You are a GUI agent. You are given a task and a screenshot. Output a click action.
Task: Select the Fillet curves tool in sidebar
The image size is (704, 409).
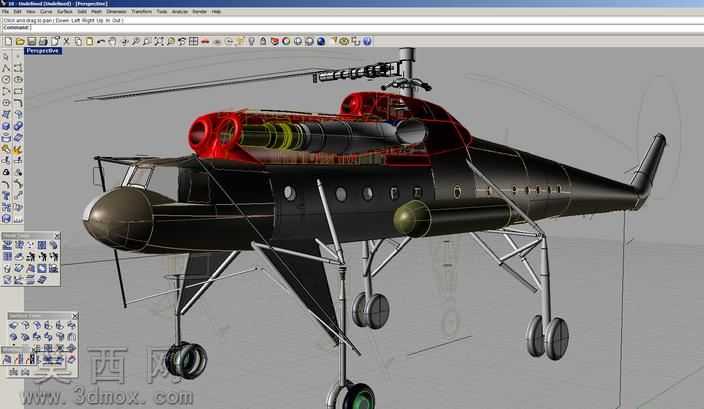coord(18,103)
